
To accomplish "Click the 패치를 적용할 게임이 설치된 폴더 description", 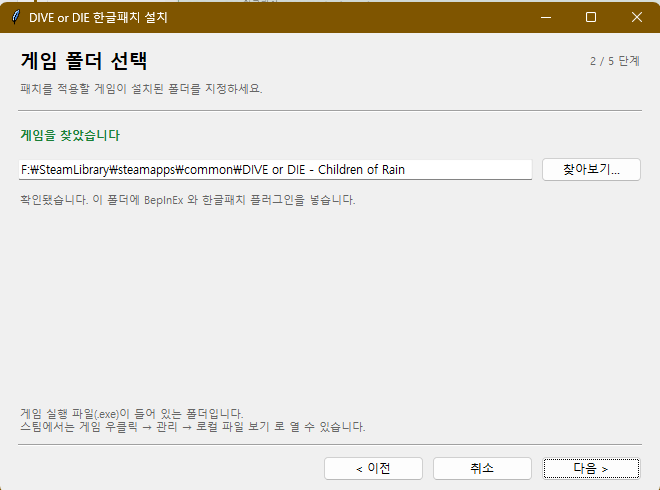I will (141, 89).
